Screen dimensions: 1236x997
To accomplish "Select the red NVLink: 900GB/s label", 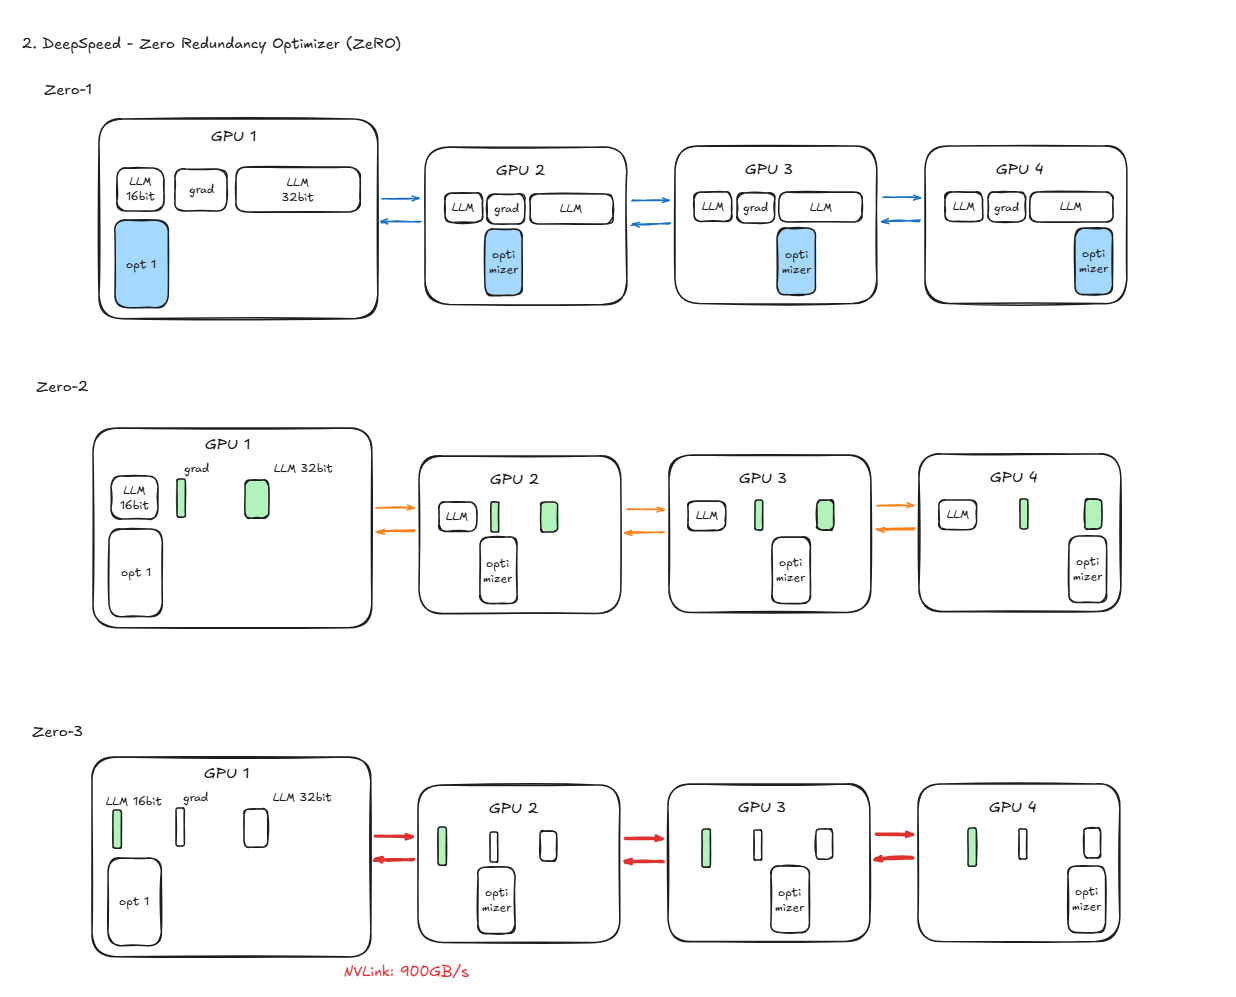I will click(x=406, y=972).
